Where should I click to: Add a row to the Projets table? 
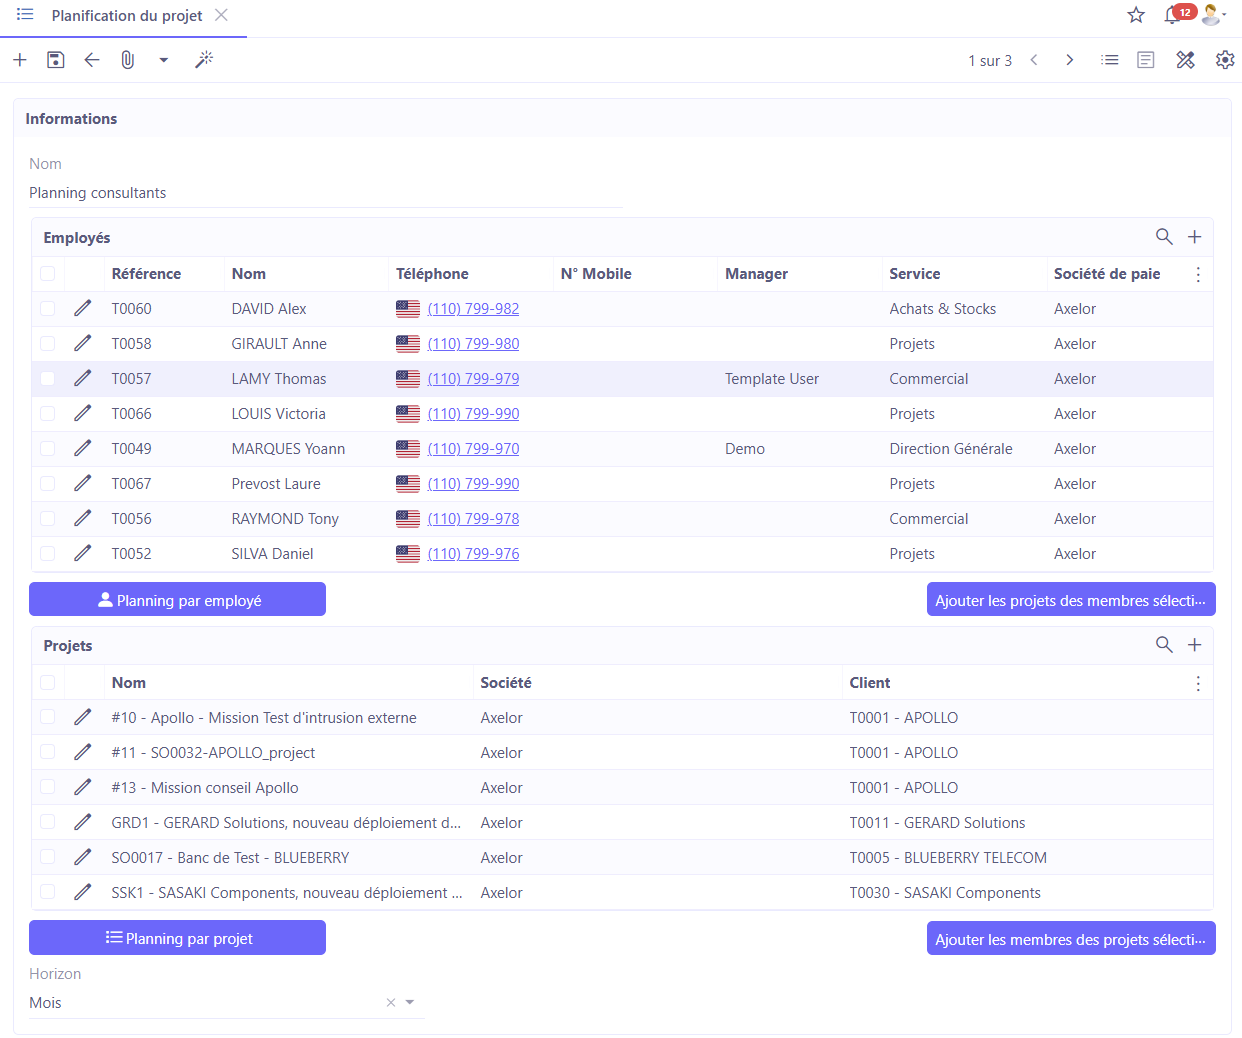[1194, 645]
